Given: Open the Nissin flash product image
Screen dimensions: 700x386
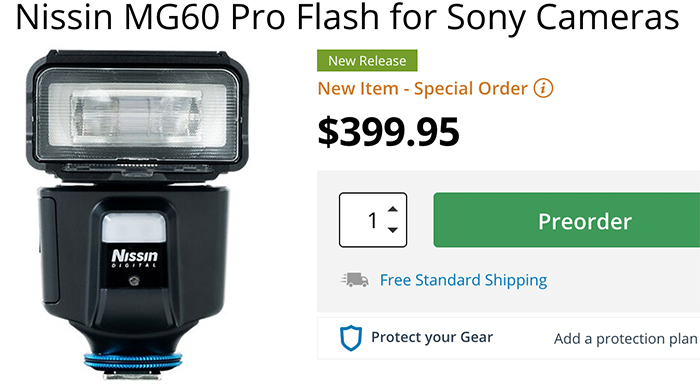Looking at the screenshot, I should pyautogui.click(x=136, y=215).
